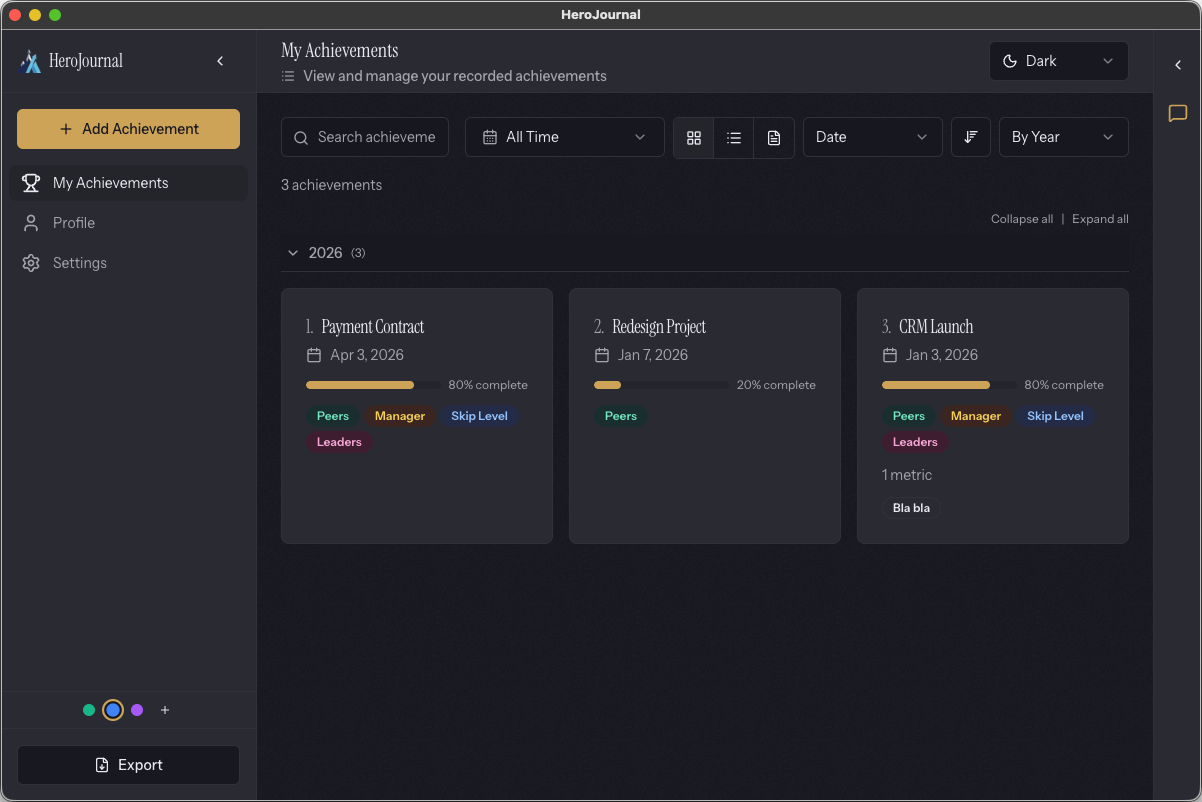Viewport: 1202px width, 802px height.
Task: Open the All Time date filter
Action: point(564,137)
